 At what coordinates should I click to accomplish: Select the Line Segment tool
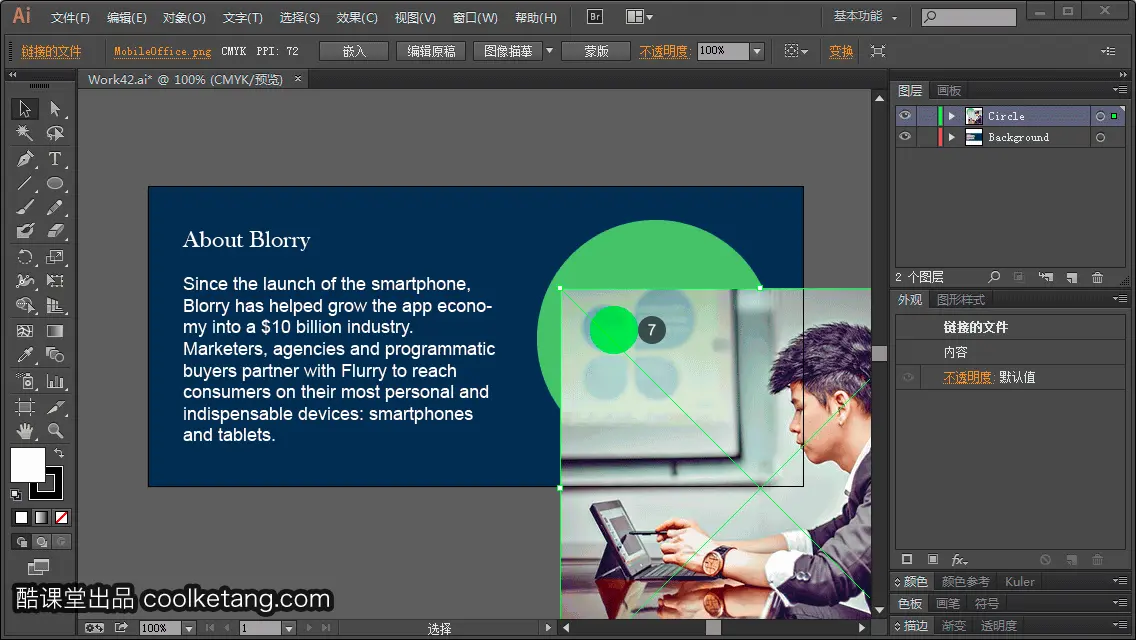[x=25, y=183]
